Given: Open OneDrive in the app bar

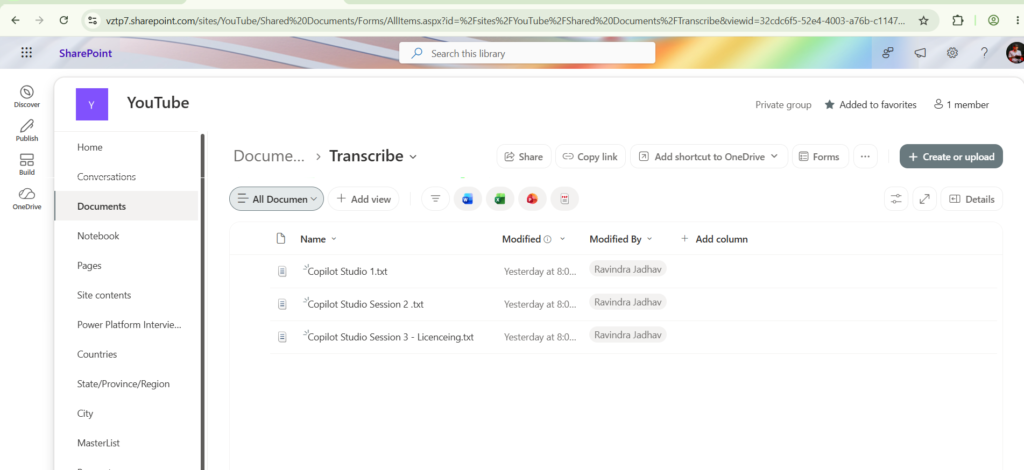Looking at the screenshot, I should tap(27, 198).
